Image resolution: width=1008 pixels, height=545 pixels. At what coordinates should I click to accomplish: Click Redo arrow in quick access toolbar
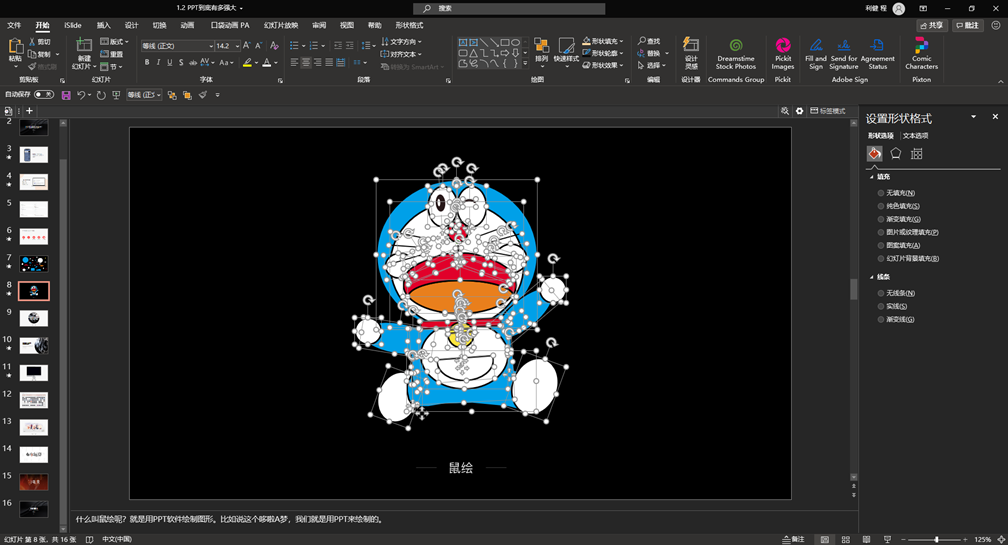point(101,95)
